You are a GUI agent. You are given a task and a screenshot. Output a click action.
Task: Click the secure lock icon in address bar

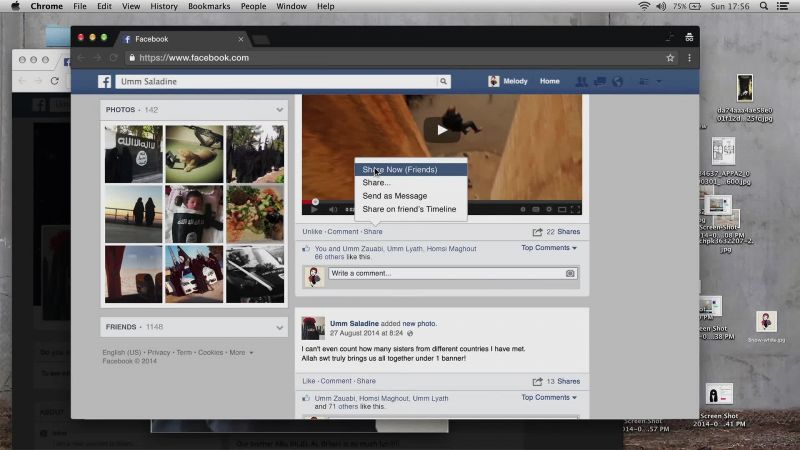[x=132, y=58]
